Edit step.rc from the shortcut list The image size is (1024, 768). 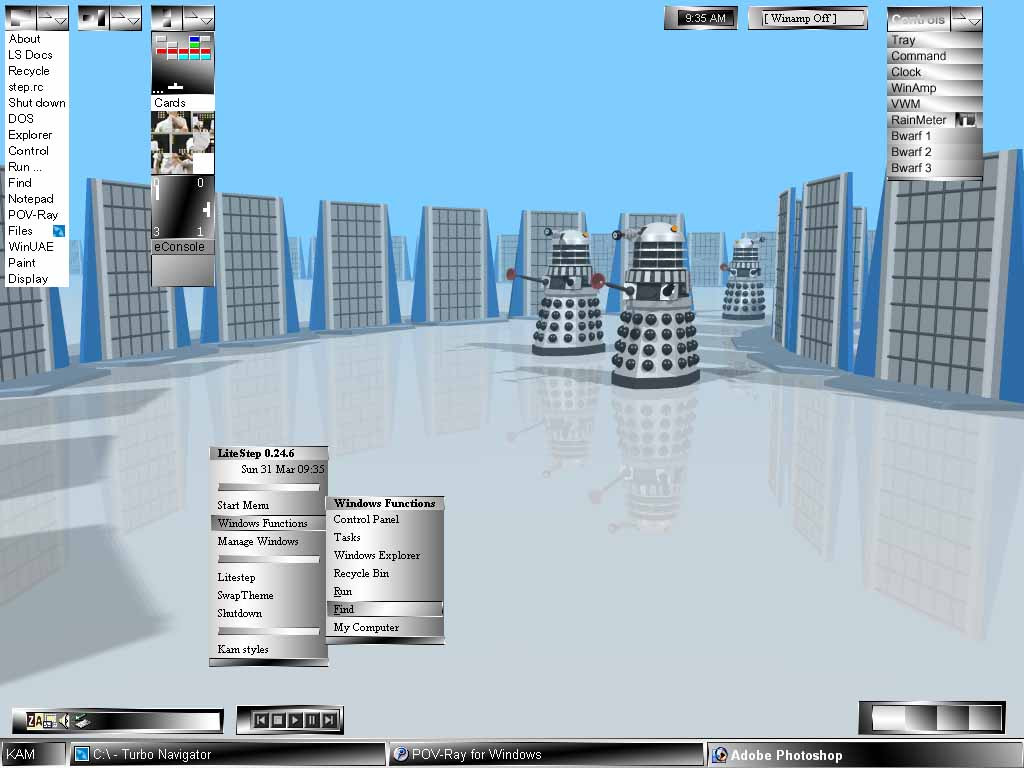[x=37, y=87]
